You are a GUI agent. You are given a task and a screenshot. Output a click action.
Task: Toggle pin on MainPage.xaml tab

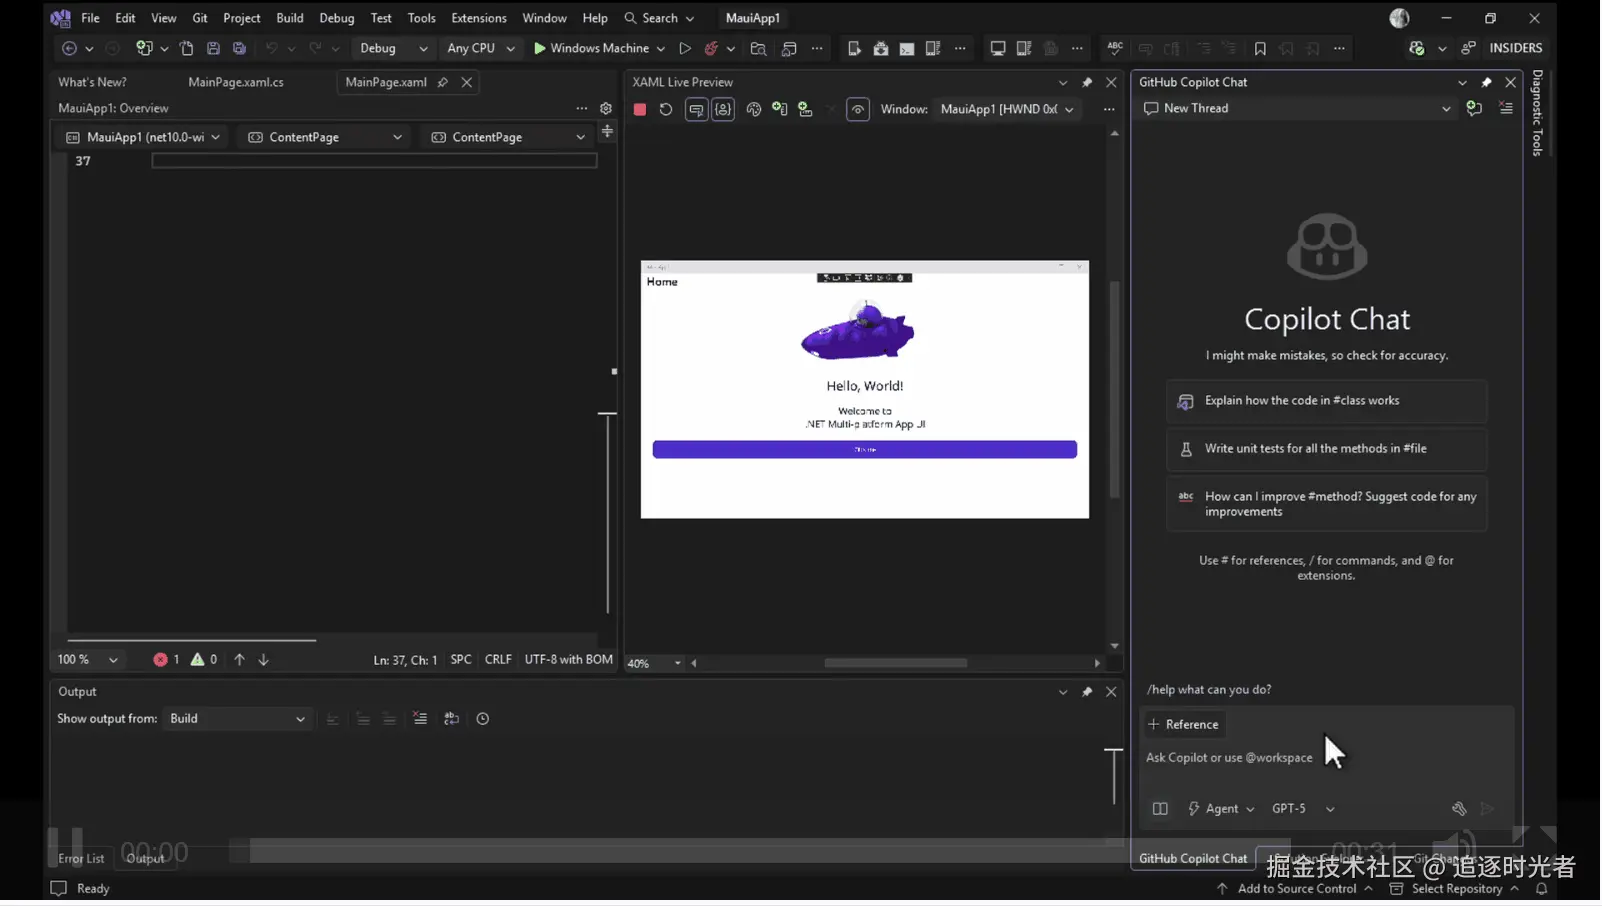click(443, 82)
